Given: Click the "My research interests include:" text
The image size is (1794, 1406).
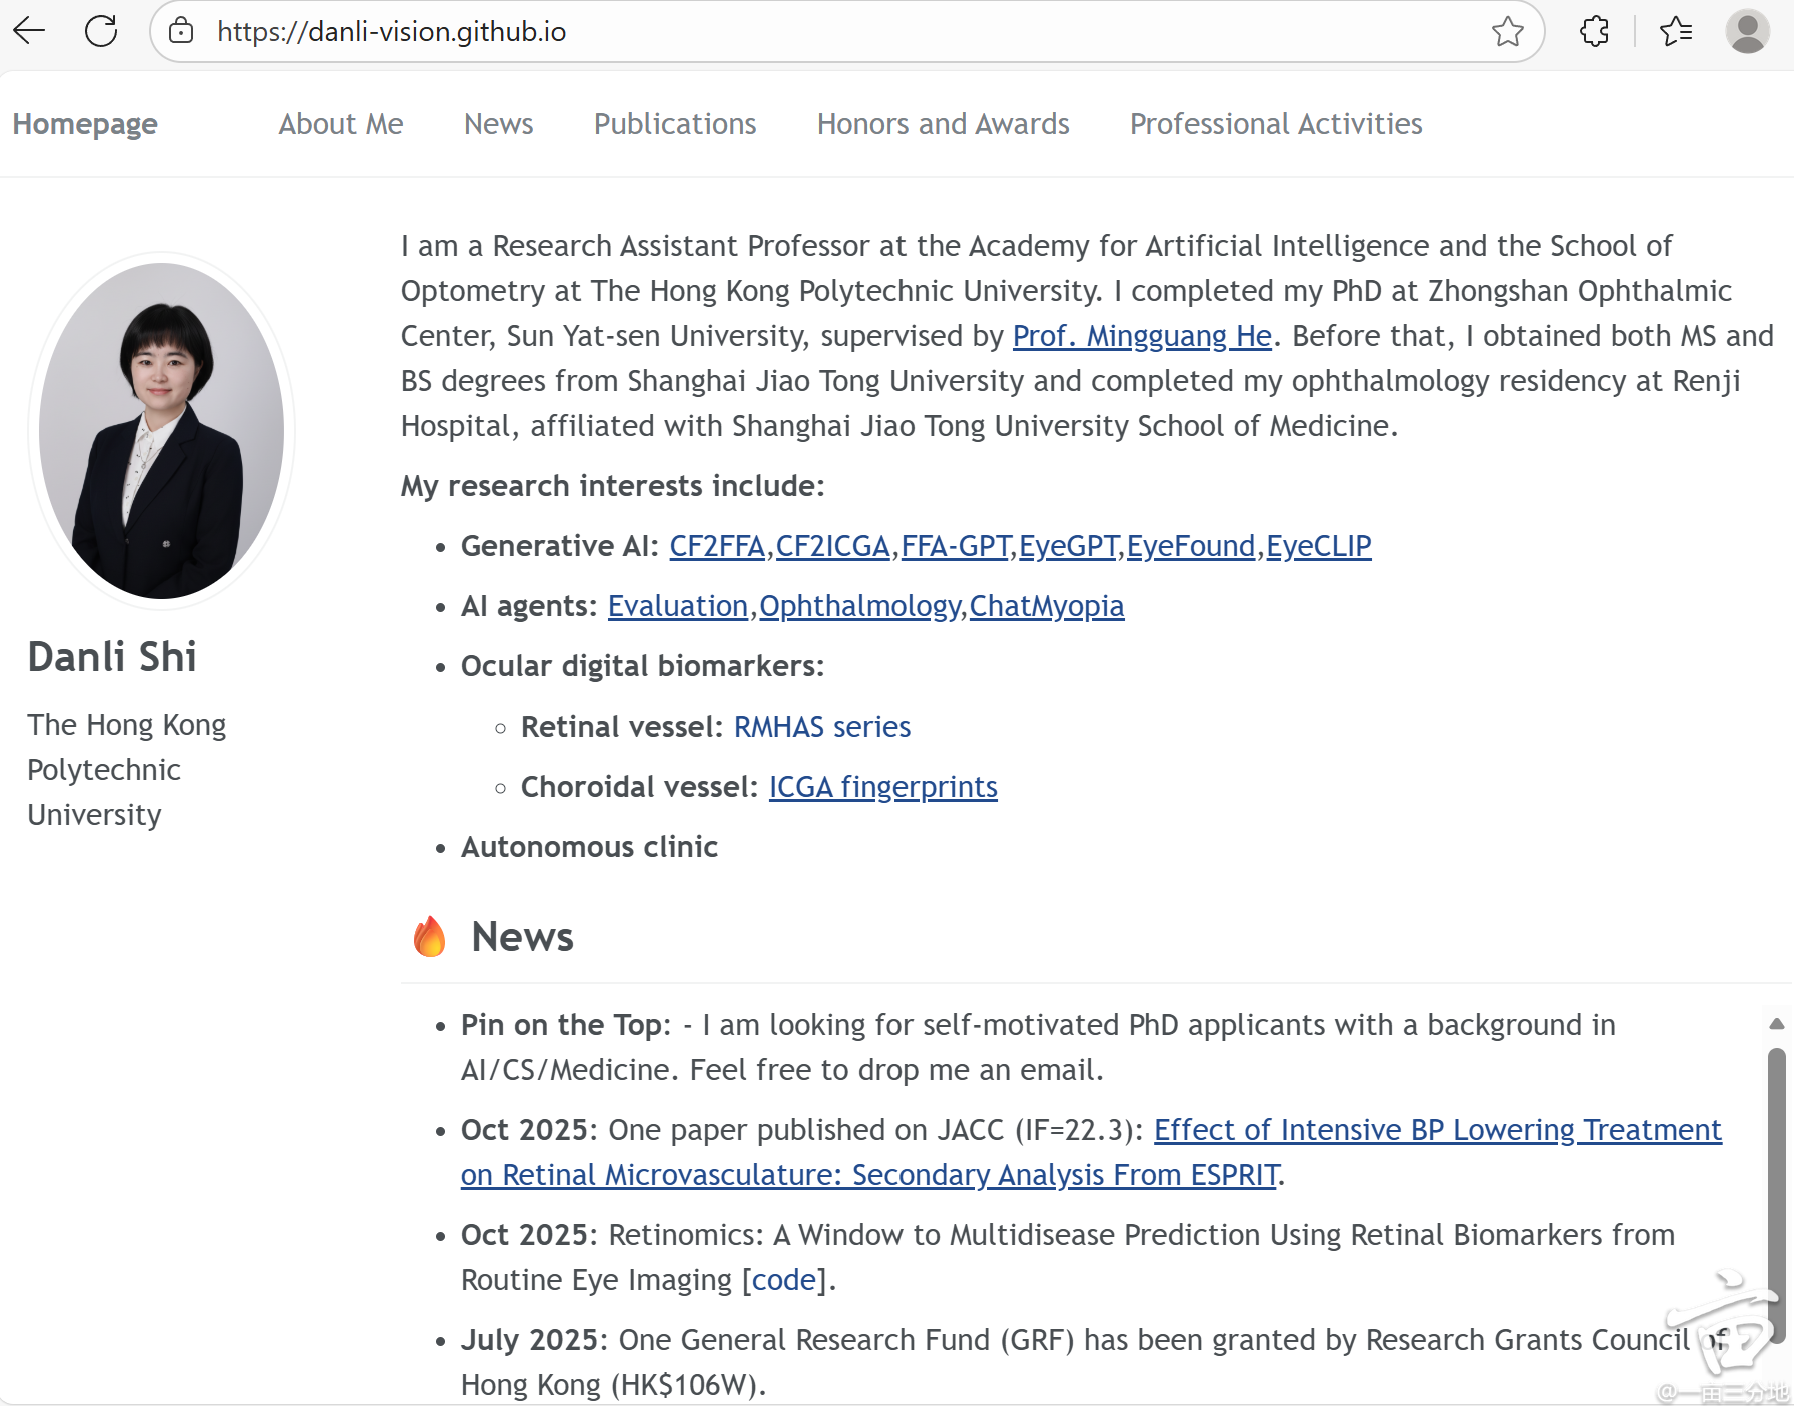Looking at the screenshot, I should [x=613, y=486].
